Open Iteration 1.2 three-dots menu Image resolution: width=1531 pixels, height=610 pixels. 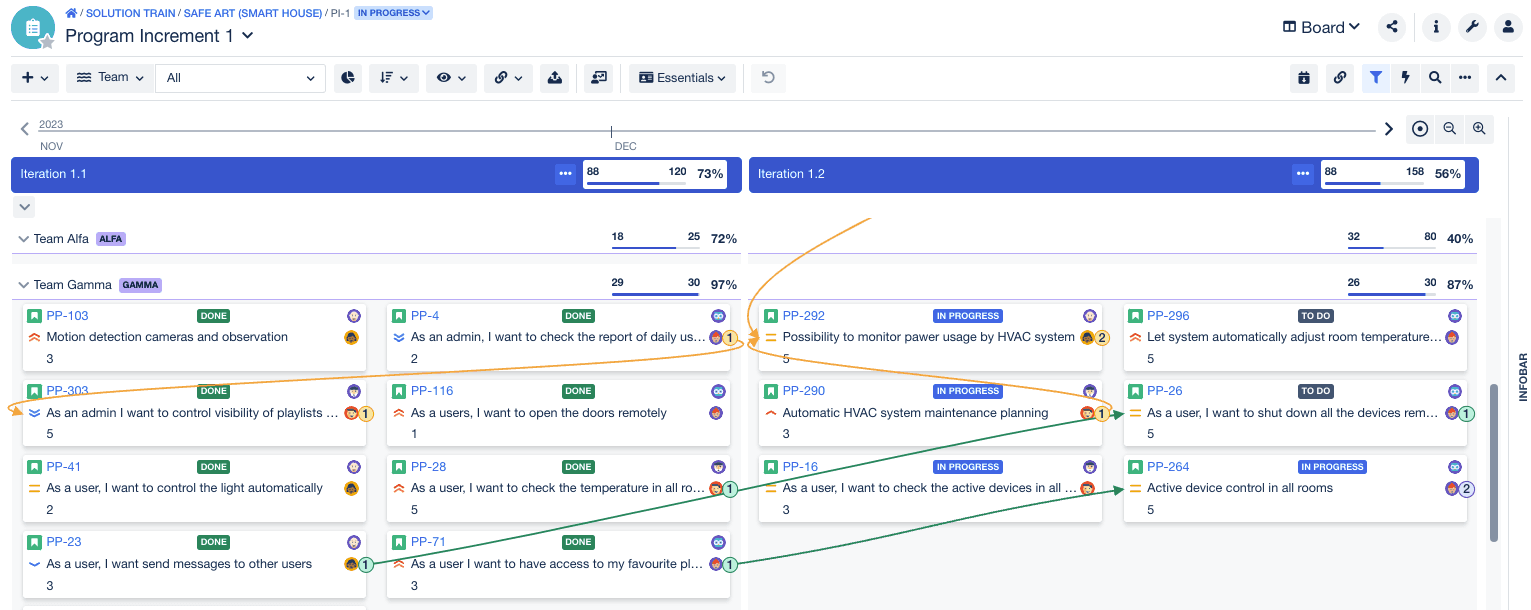(1303, 174)
